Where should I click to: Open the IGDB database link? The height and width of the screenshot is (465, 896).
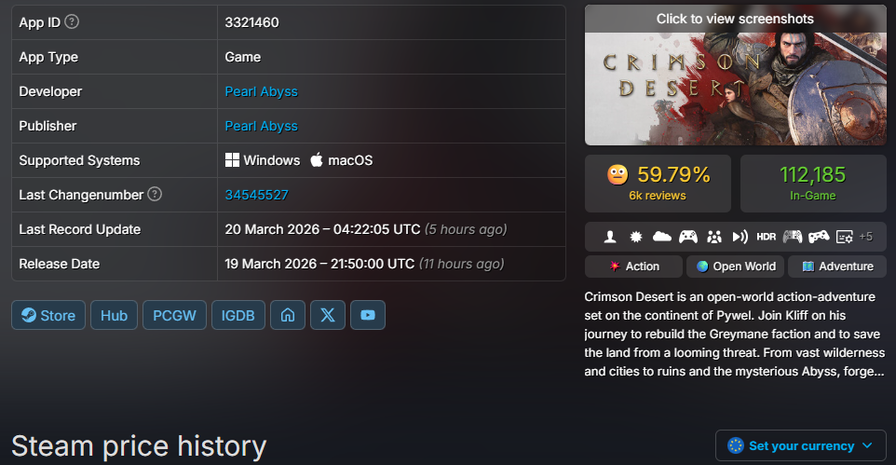click(238, 315)
